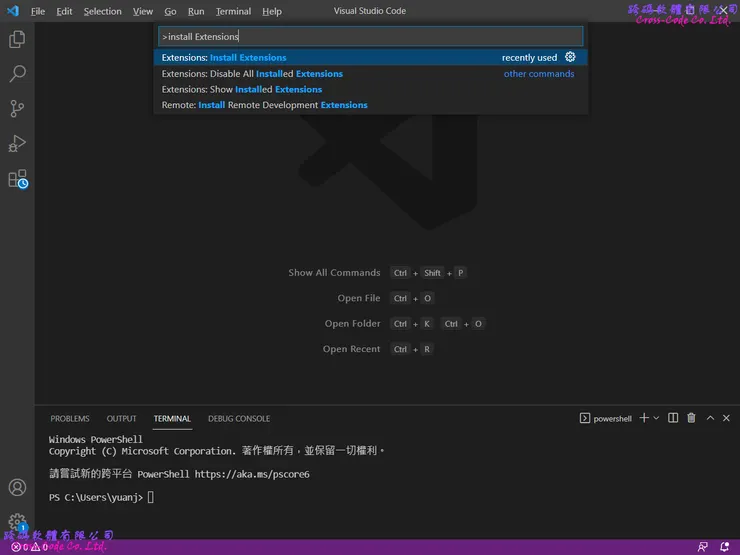Open the Selection menu
The width and height of the screenshot is (740, 555).
coord(102,11)
